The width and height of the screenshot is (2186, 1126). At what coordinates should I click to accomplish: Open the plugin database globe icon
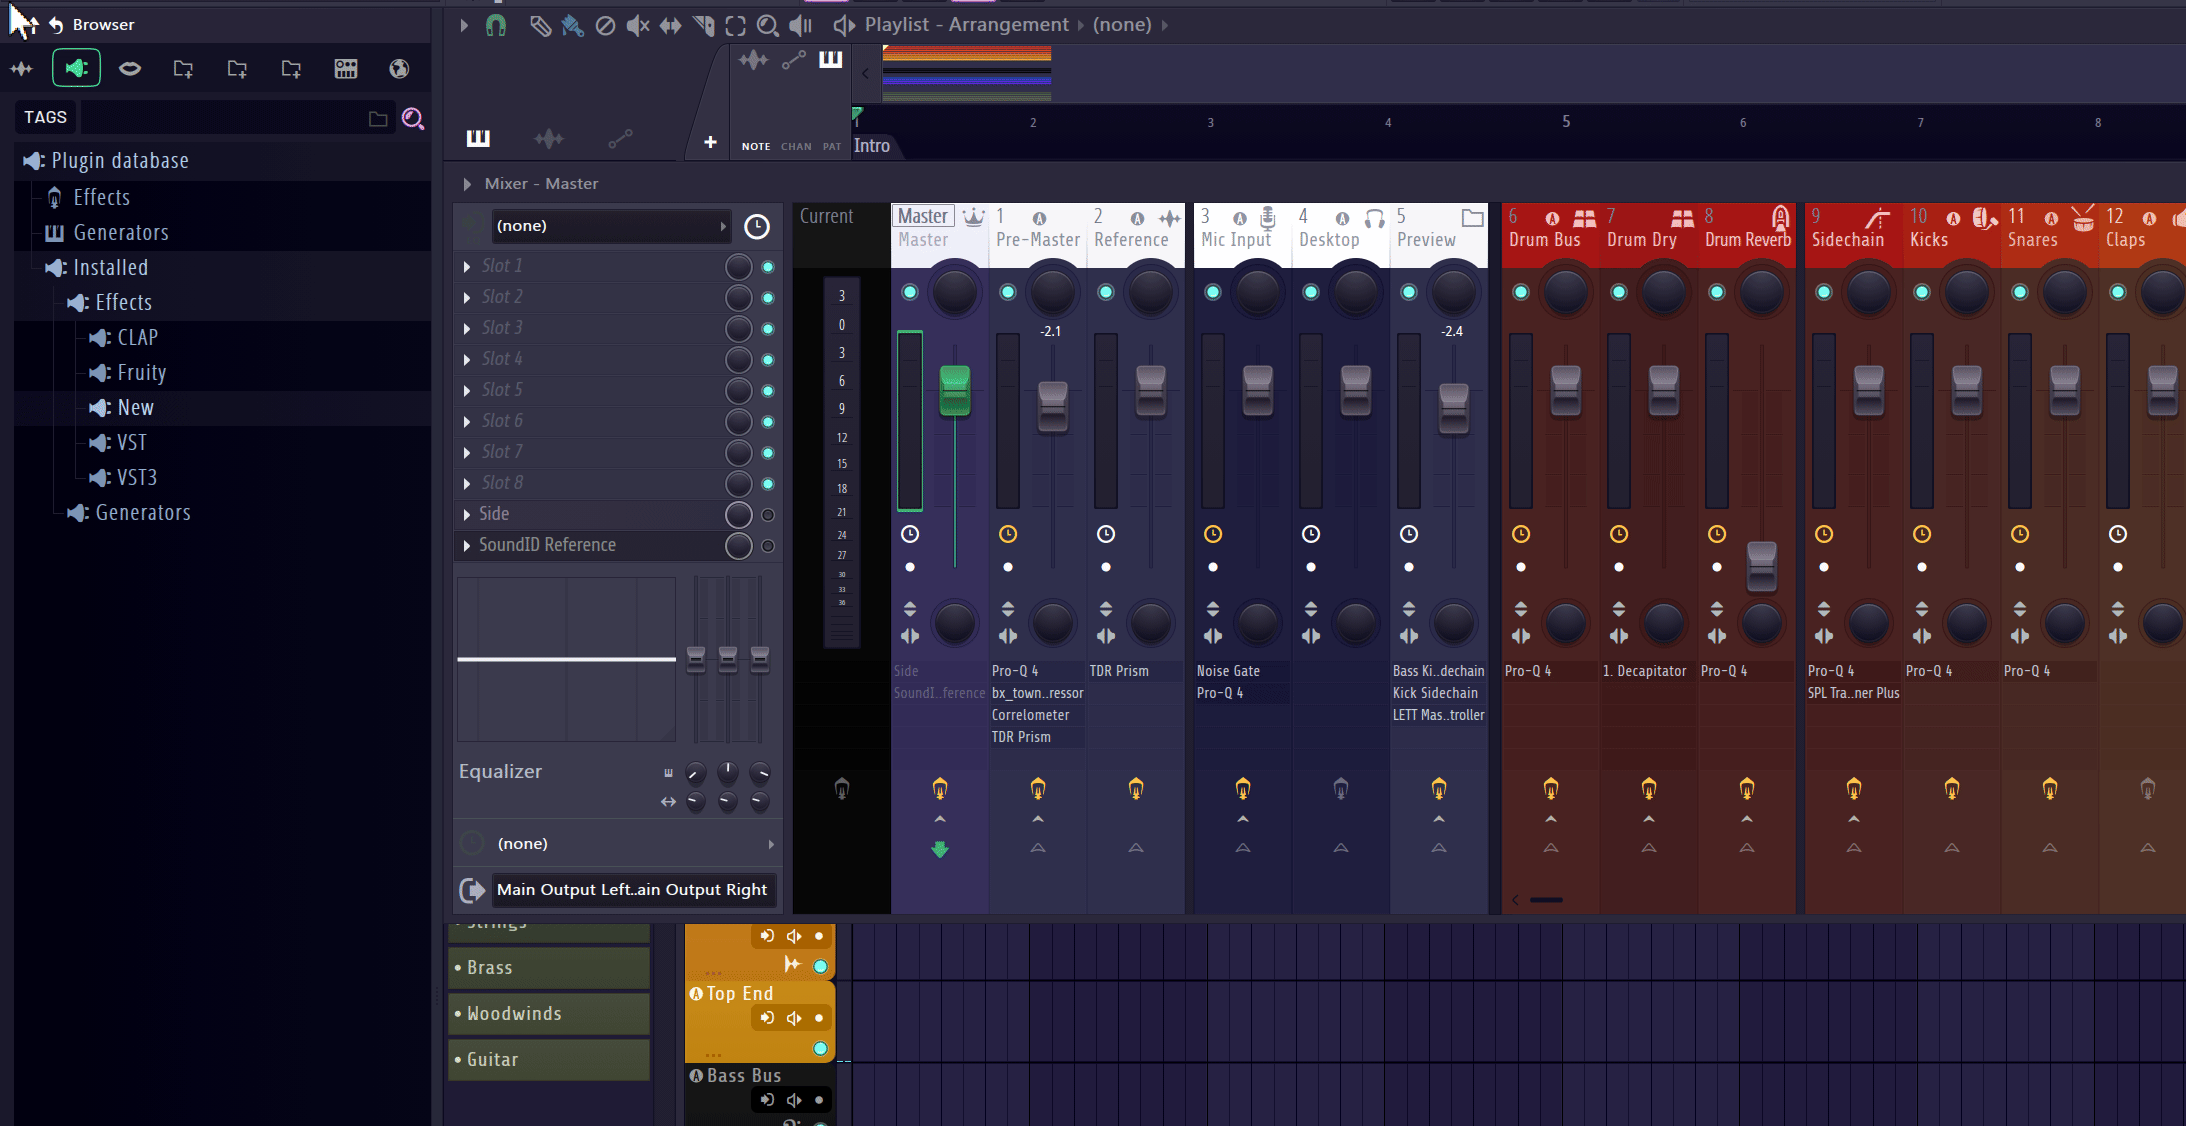[x=398, y=68]
